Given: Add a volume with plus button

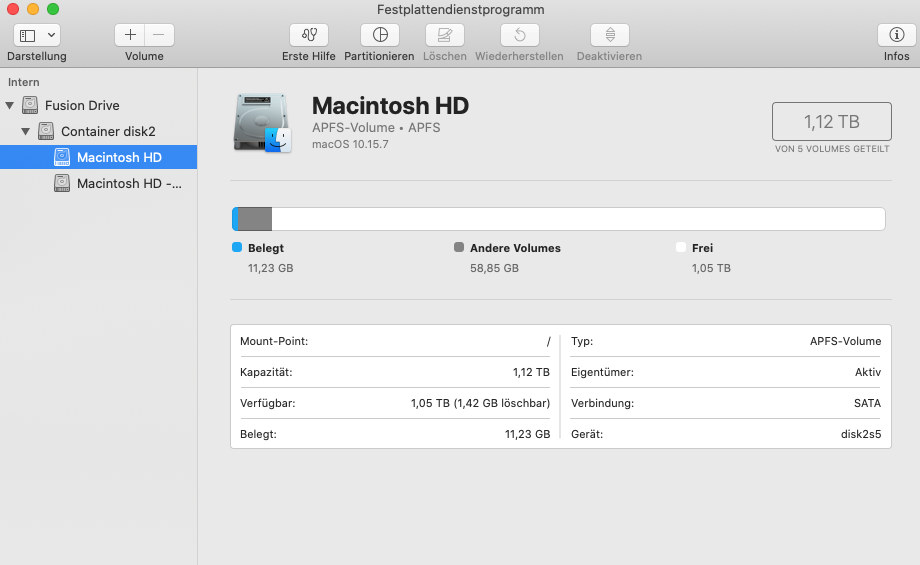Looking at the screenshot, I should pyautogui.click(x=130, y=35).
